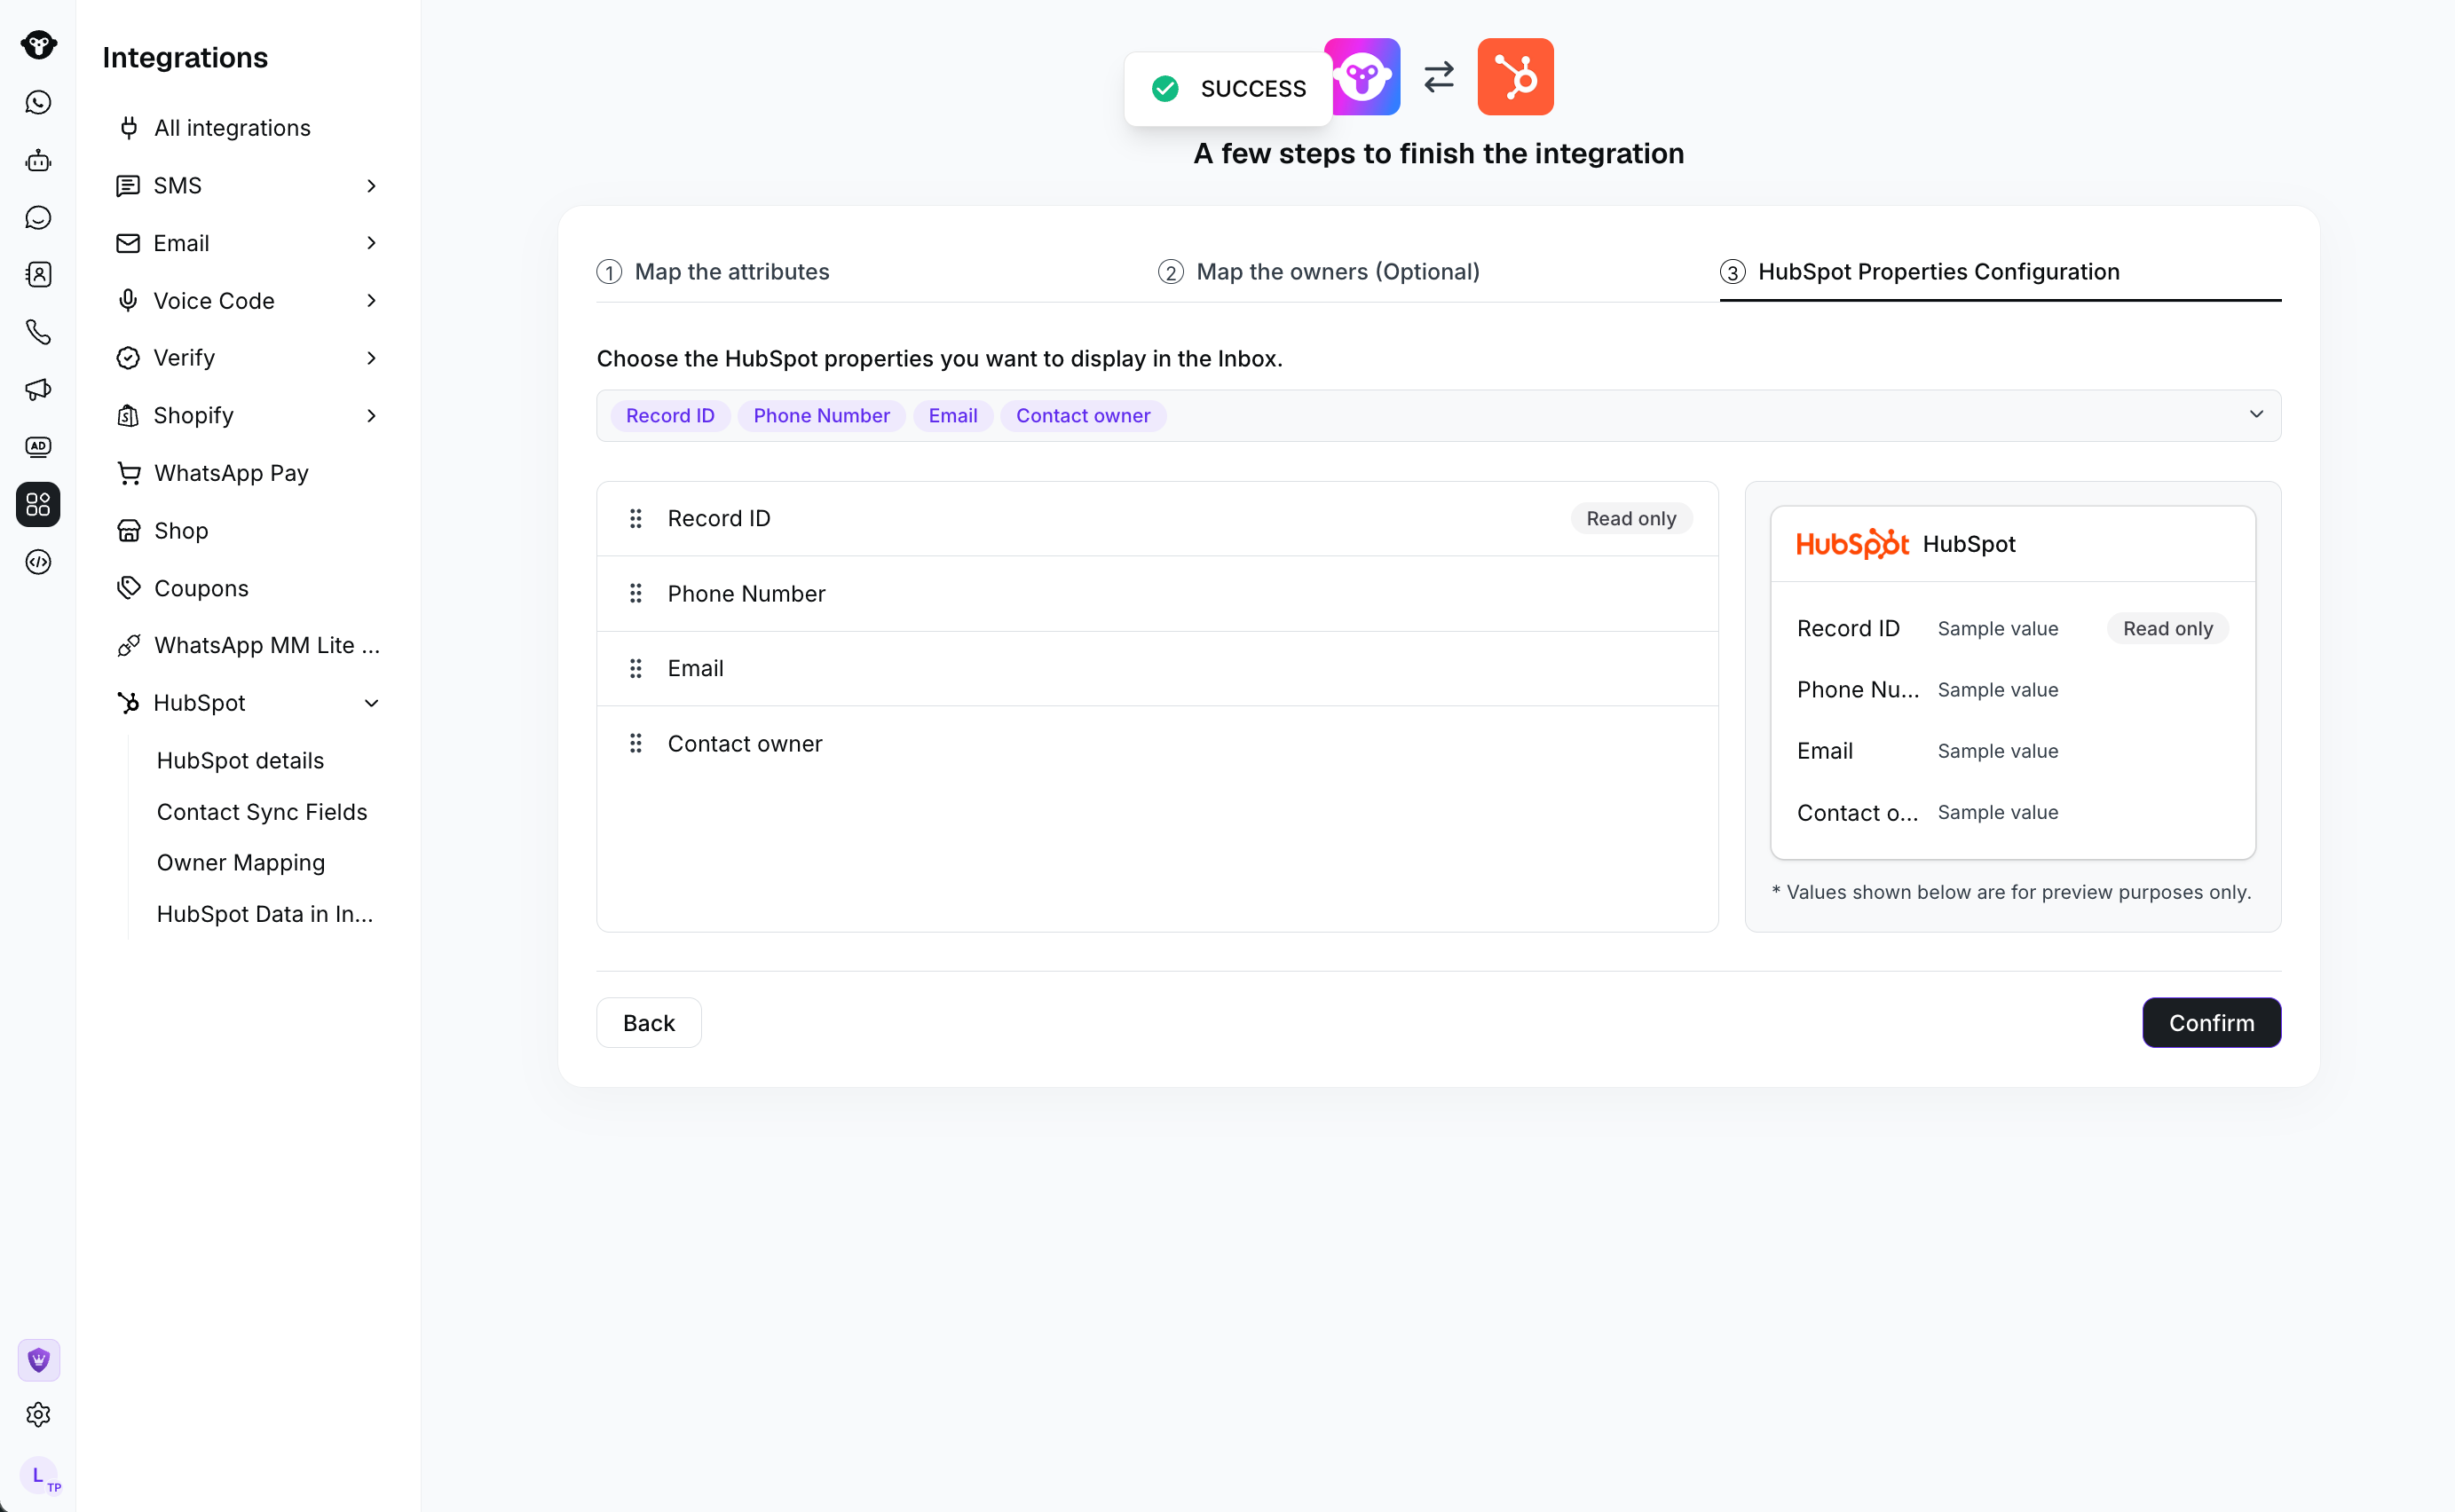The image size is (2455, 1512).
Task: Open the AD ads icon
Action: point(38,447)
